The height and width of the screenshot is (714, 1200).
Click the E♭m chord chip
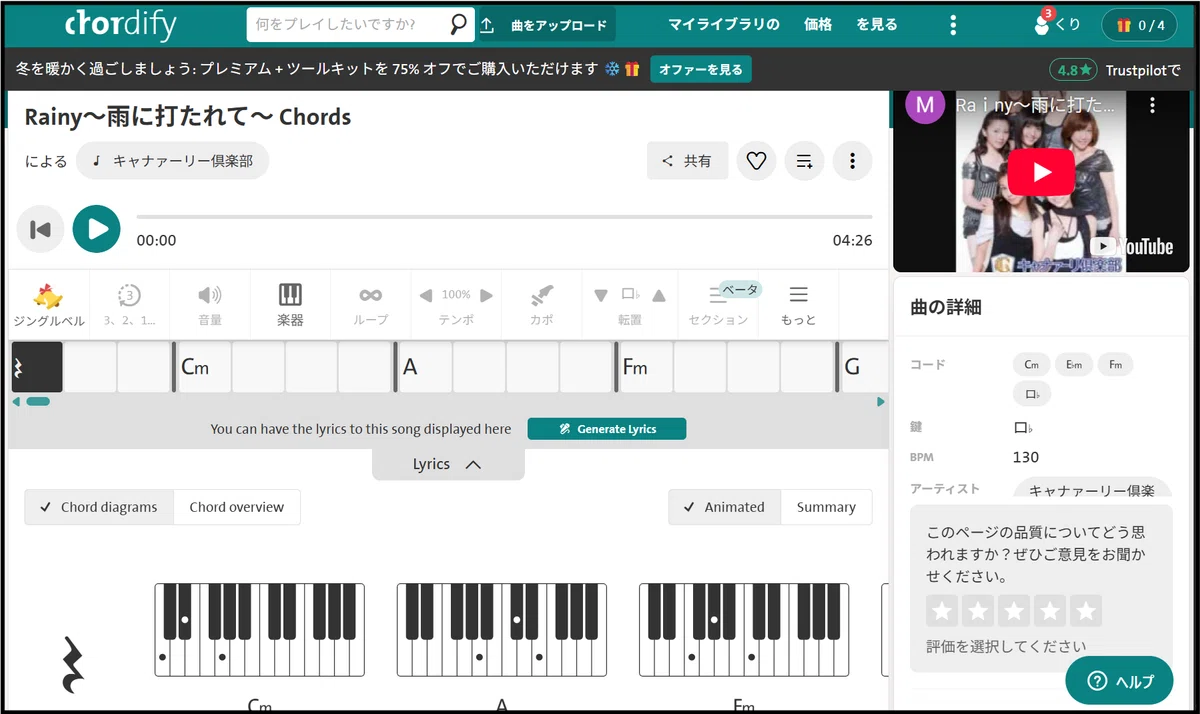tap(1074, 365)
